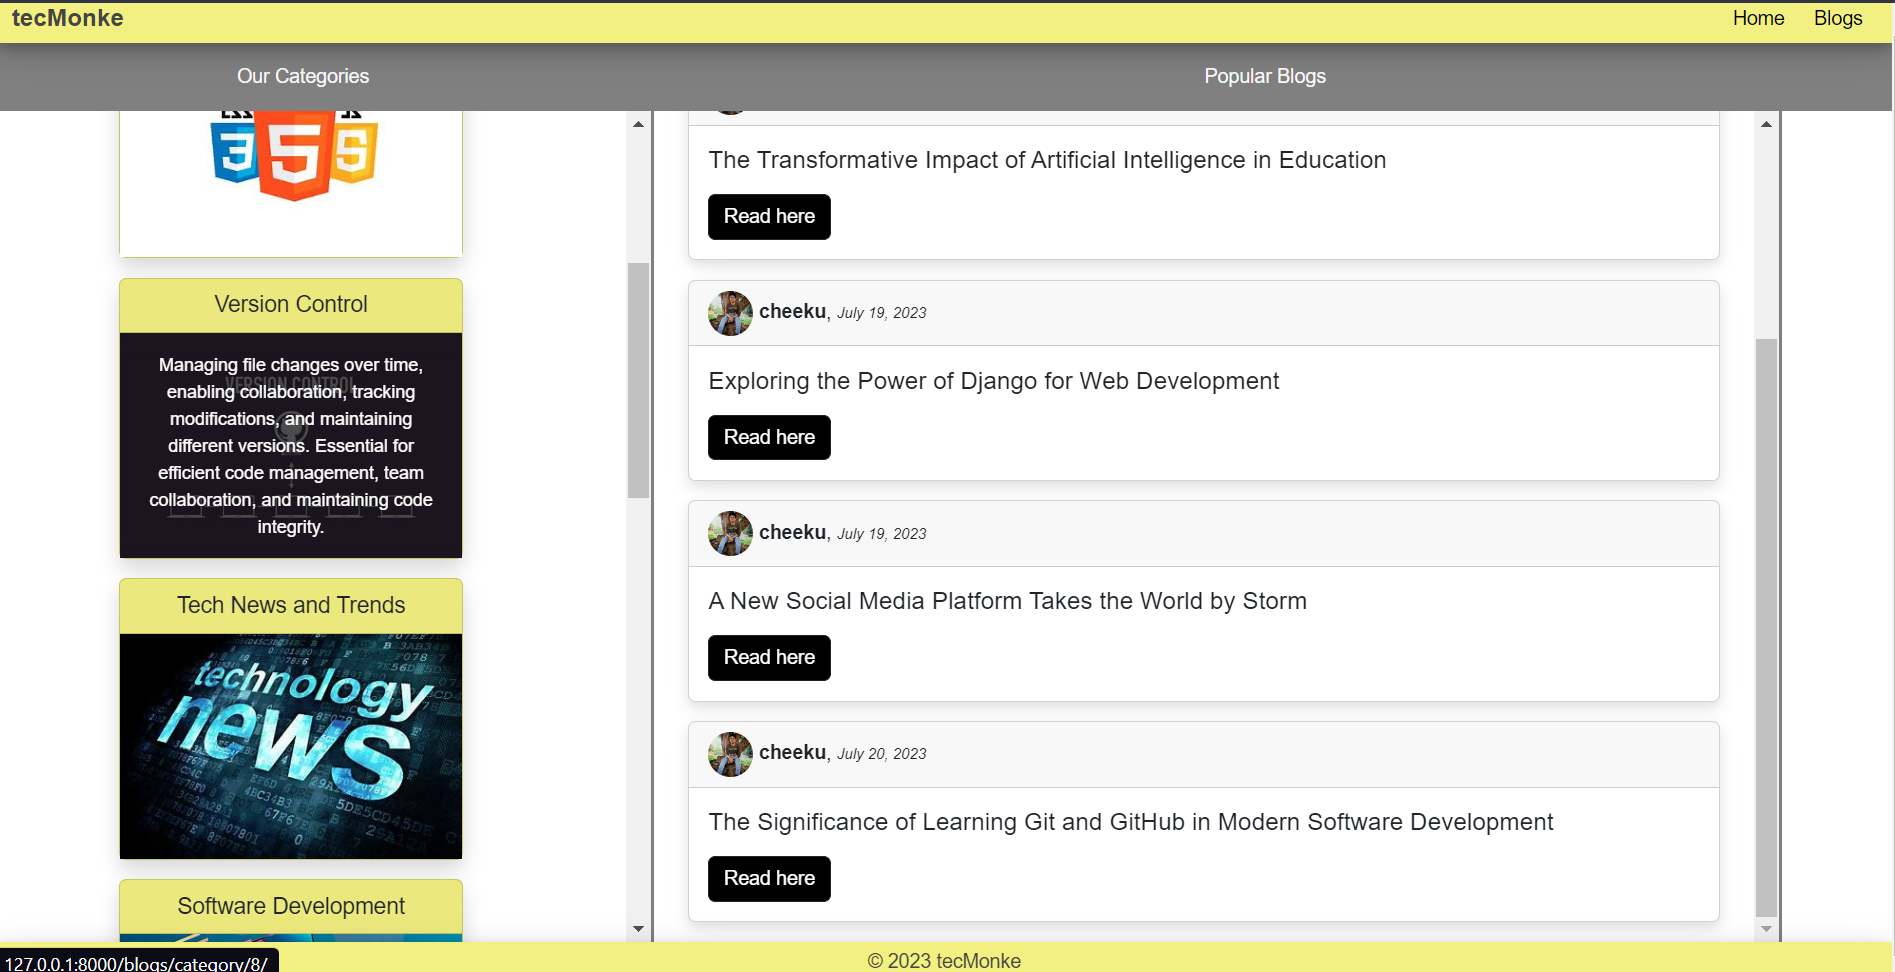Click the title A New Social Media Platform
The image size is (1895, 972).
1007,601
